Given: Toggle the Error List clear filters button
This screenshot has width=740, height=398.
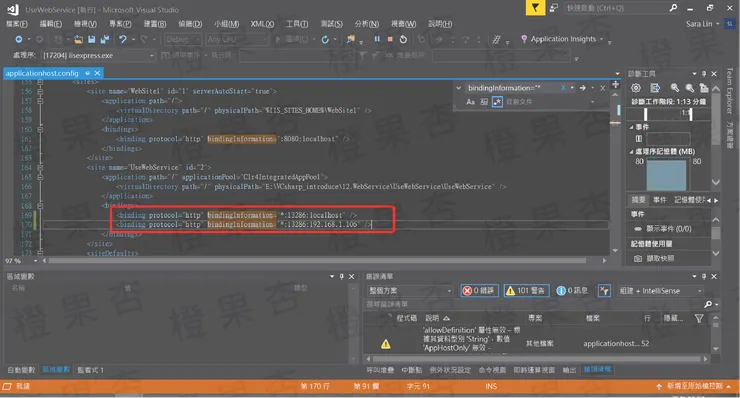Looking at the screenshot, I should pos(604,291).
